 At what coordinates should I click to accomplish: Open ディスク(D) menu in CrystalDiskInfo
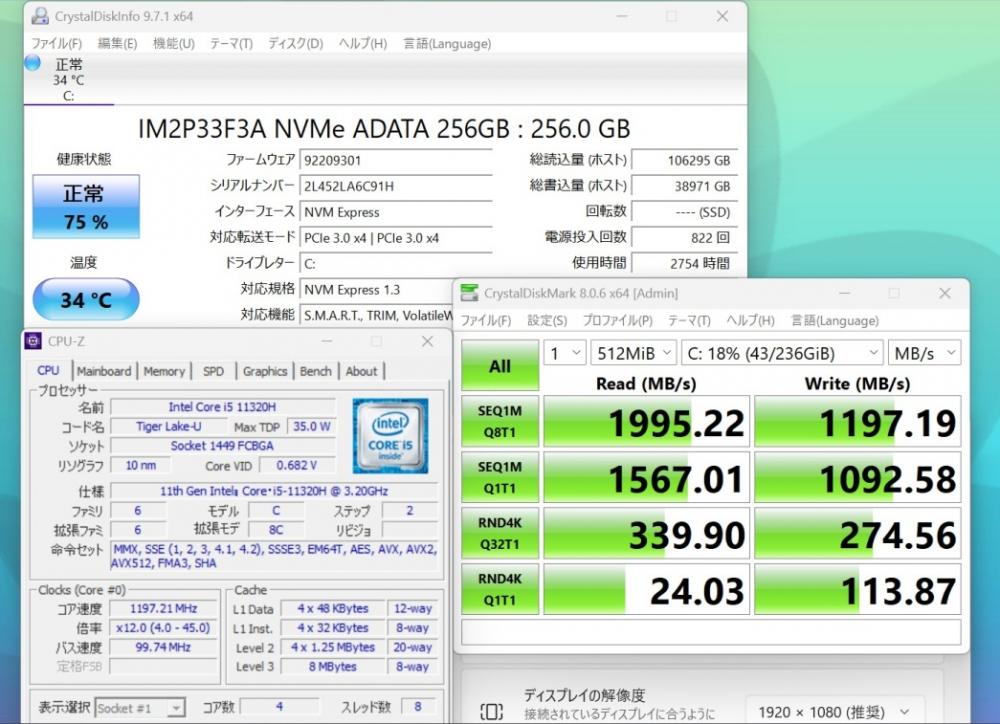pos(295,43)
